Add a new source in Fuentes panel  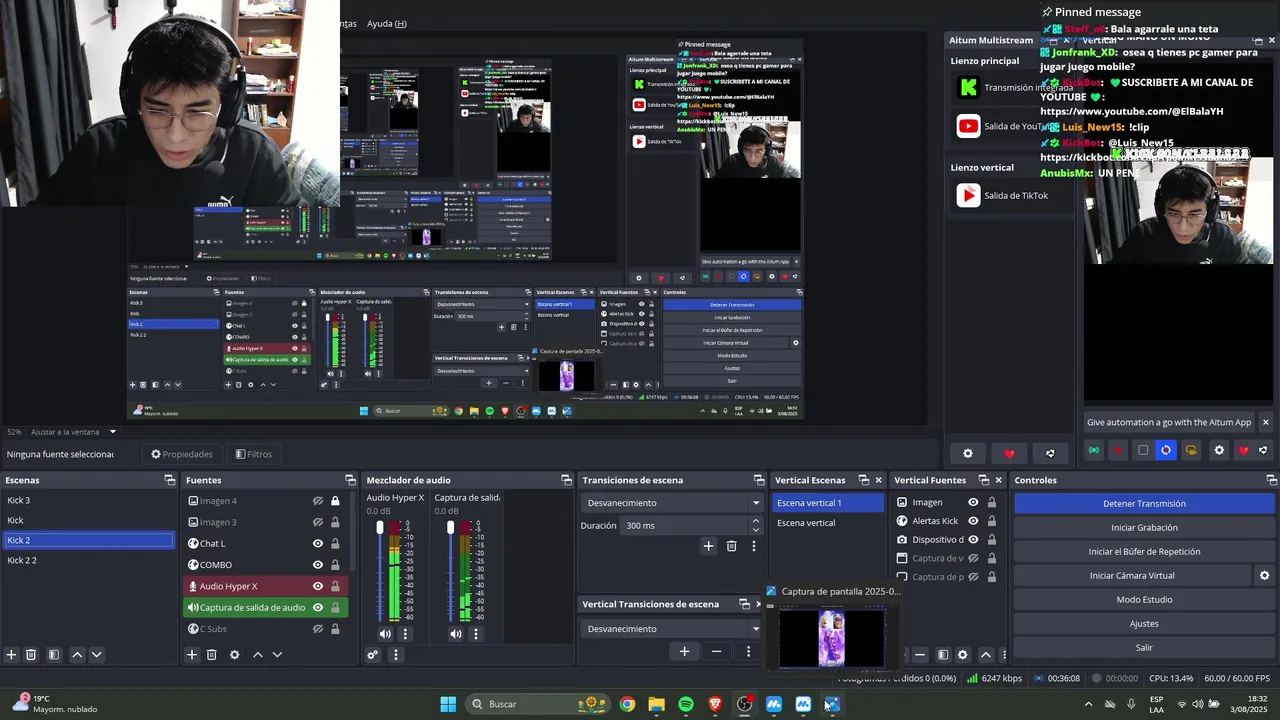pos(192,655)
